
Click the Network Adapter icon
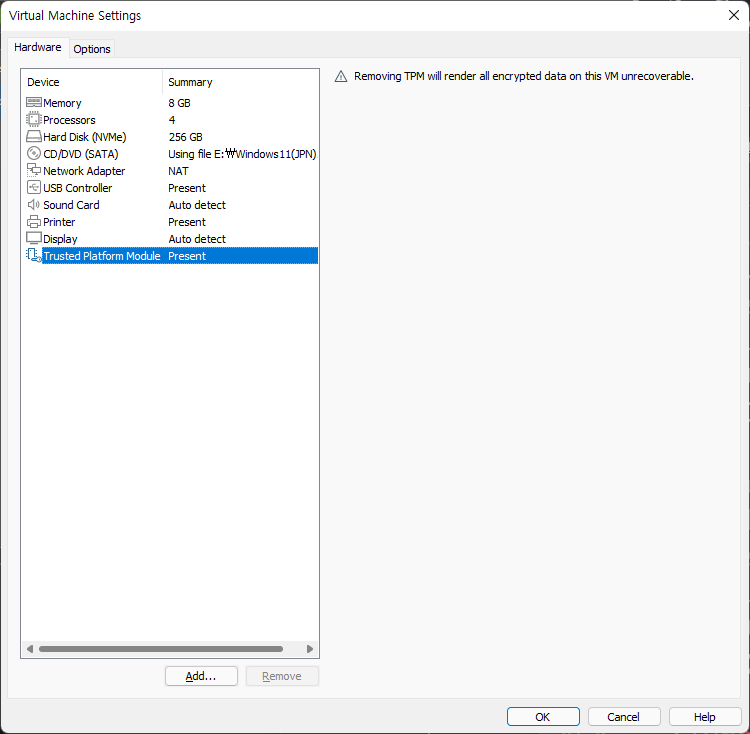click(33, 170)
